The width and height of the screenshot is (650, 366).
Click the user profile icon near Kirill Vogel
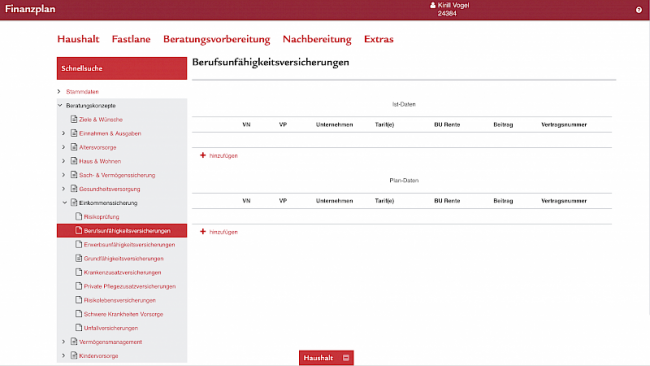pyautogui.click(x=433, y=5)
